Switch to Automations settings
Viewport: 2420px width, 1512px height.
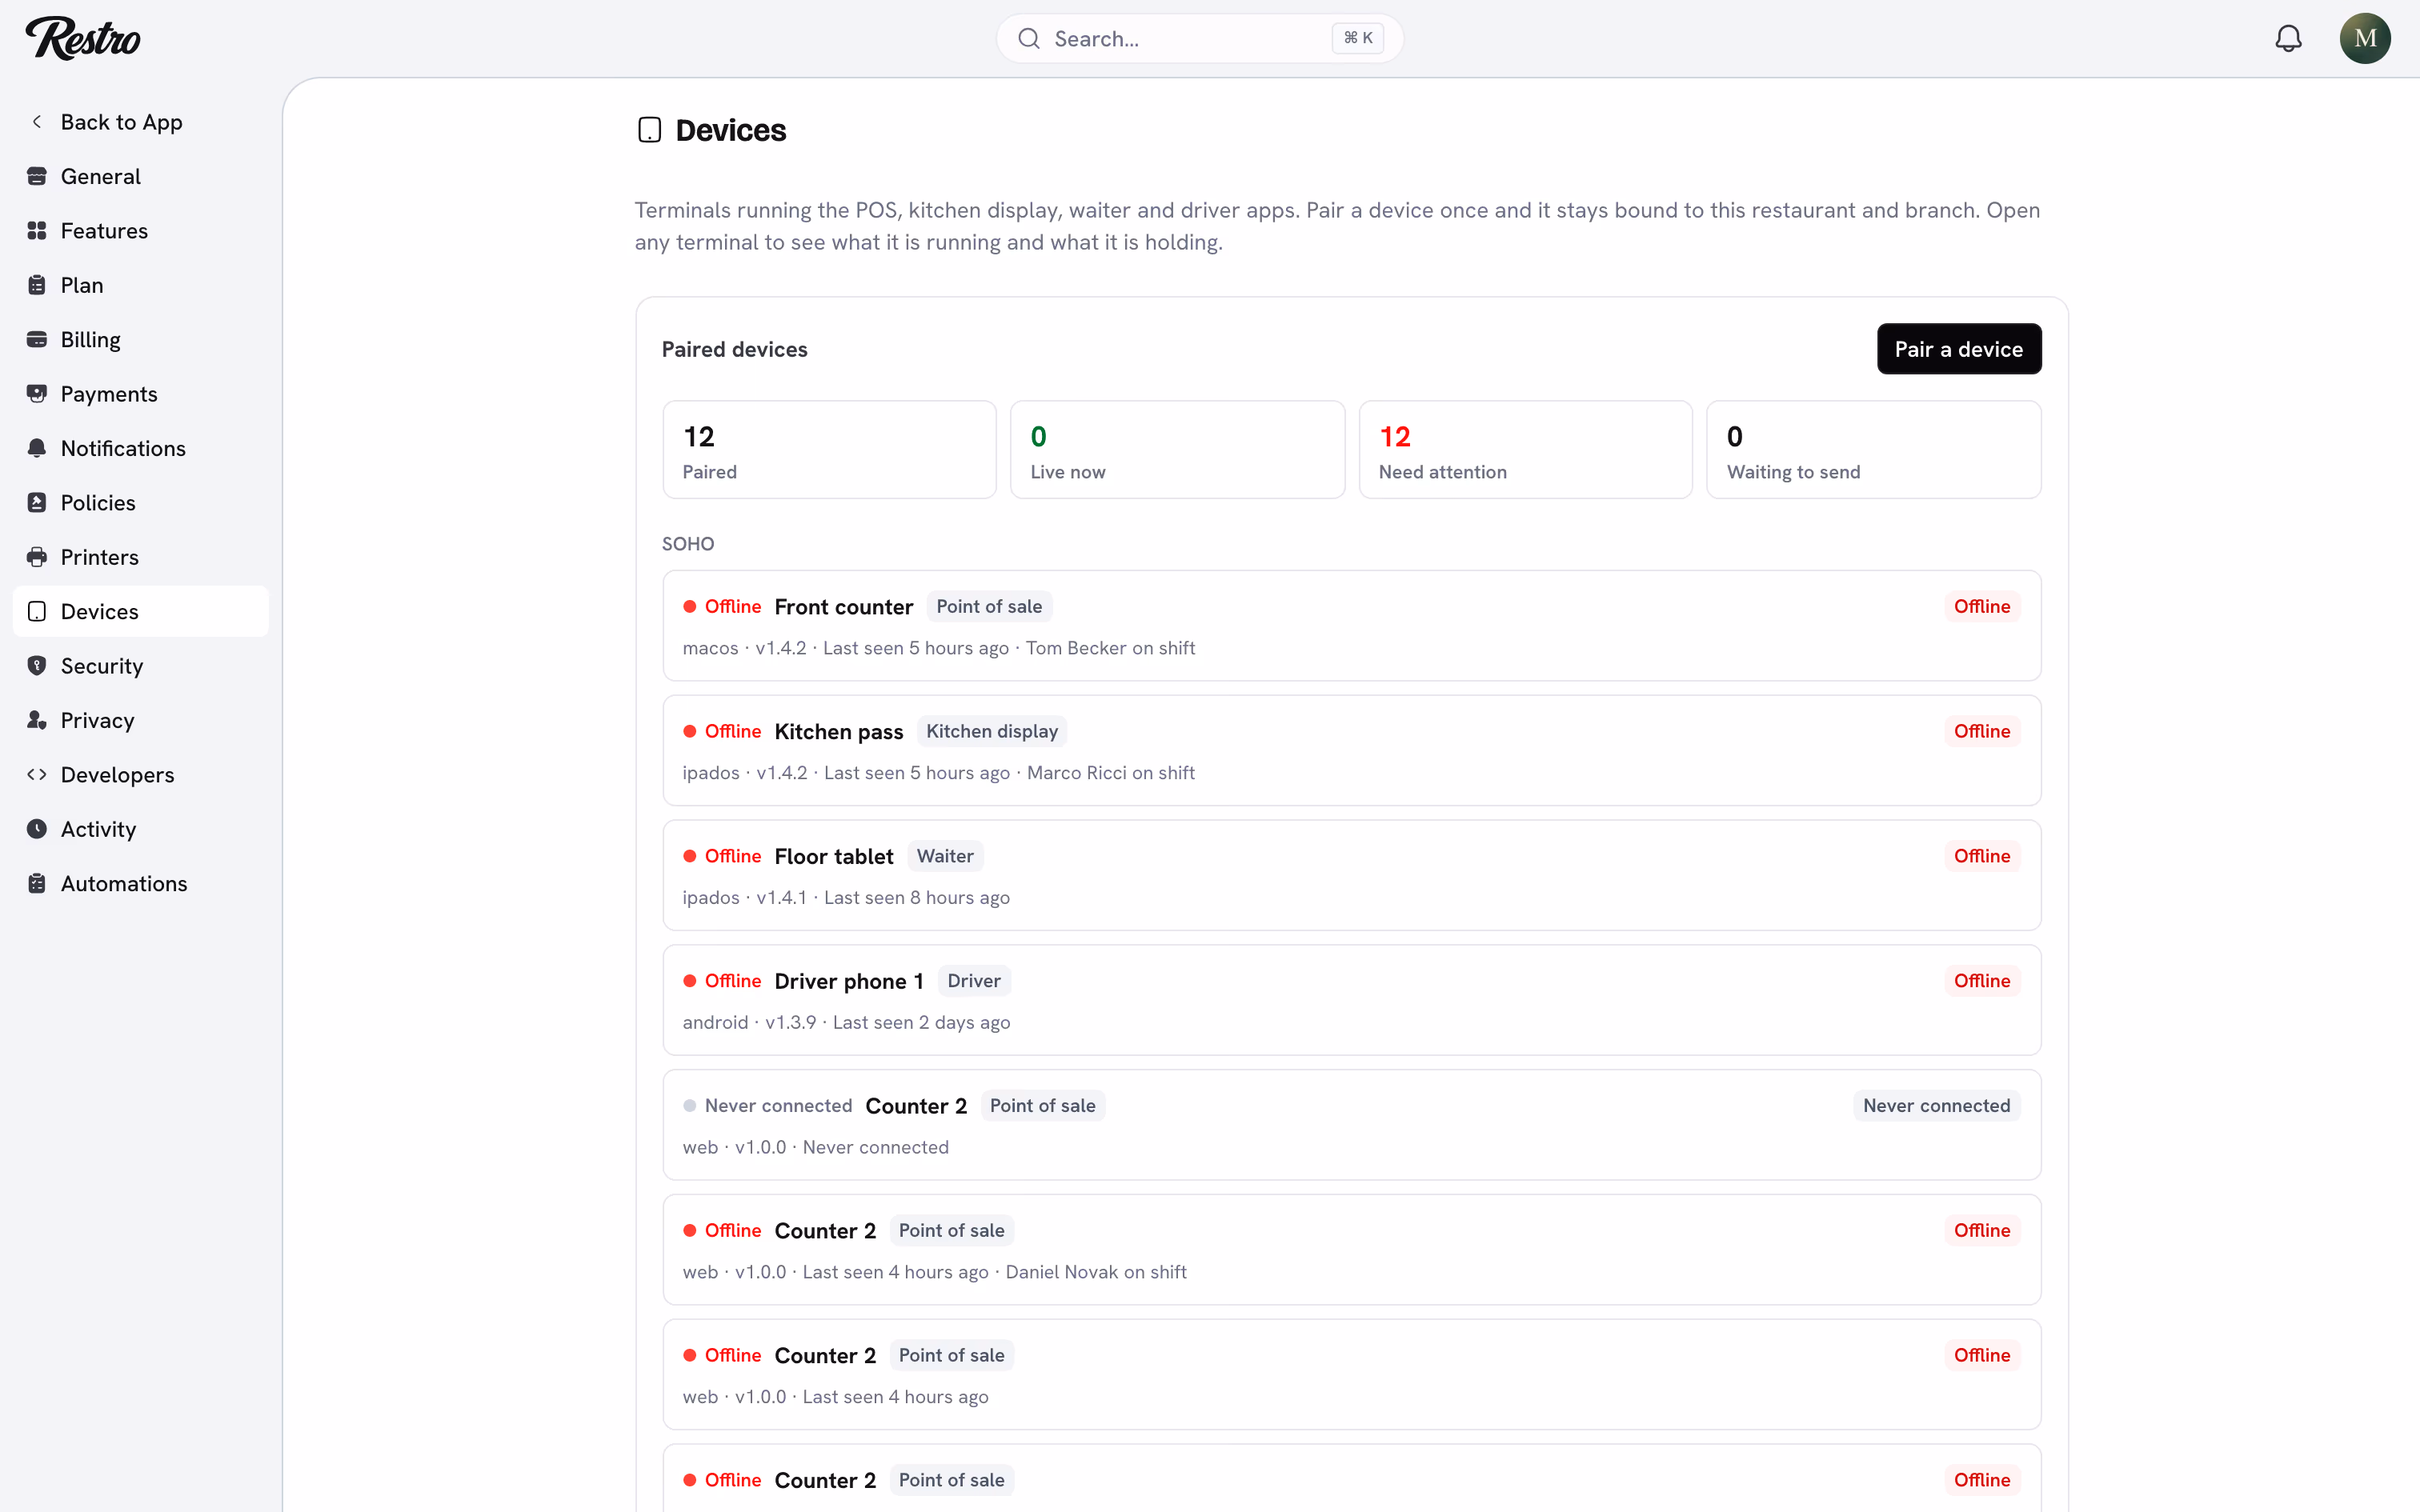coord(141,884)
